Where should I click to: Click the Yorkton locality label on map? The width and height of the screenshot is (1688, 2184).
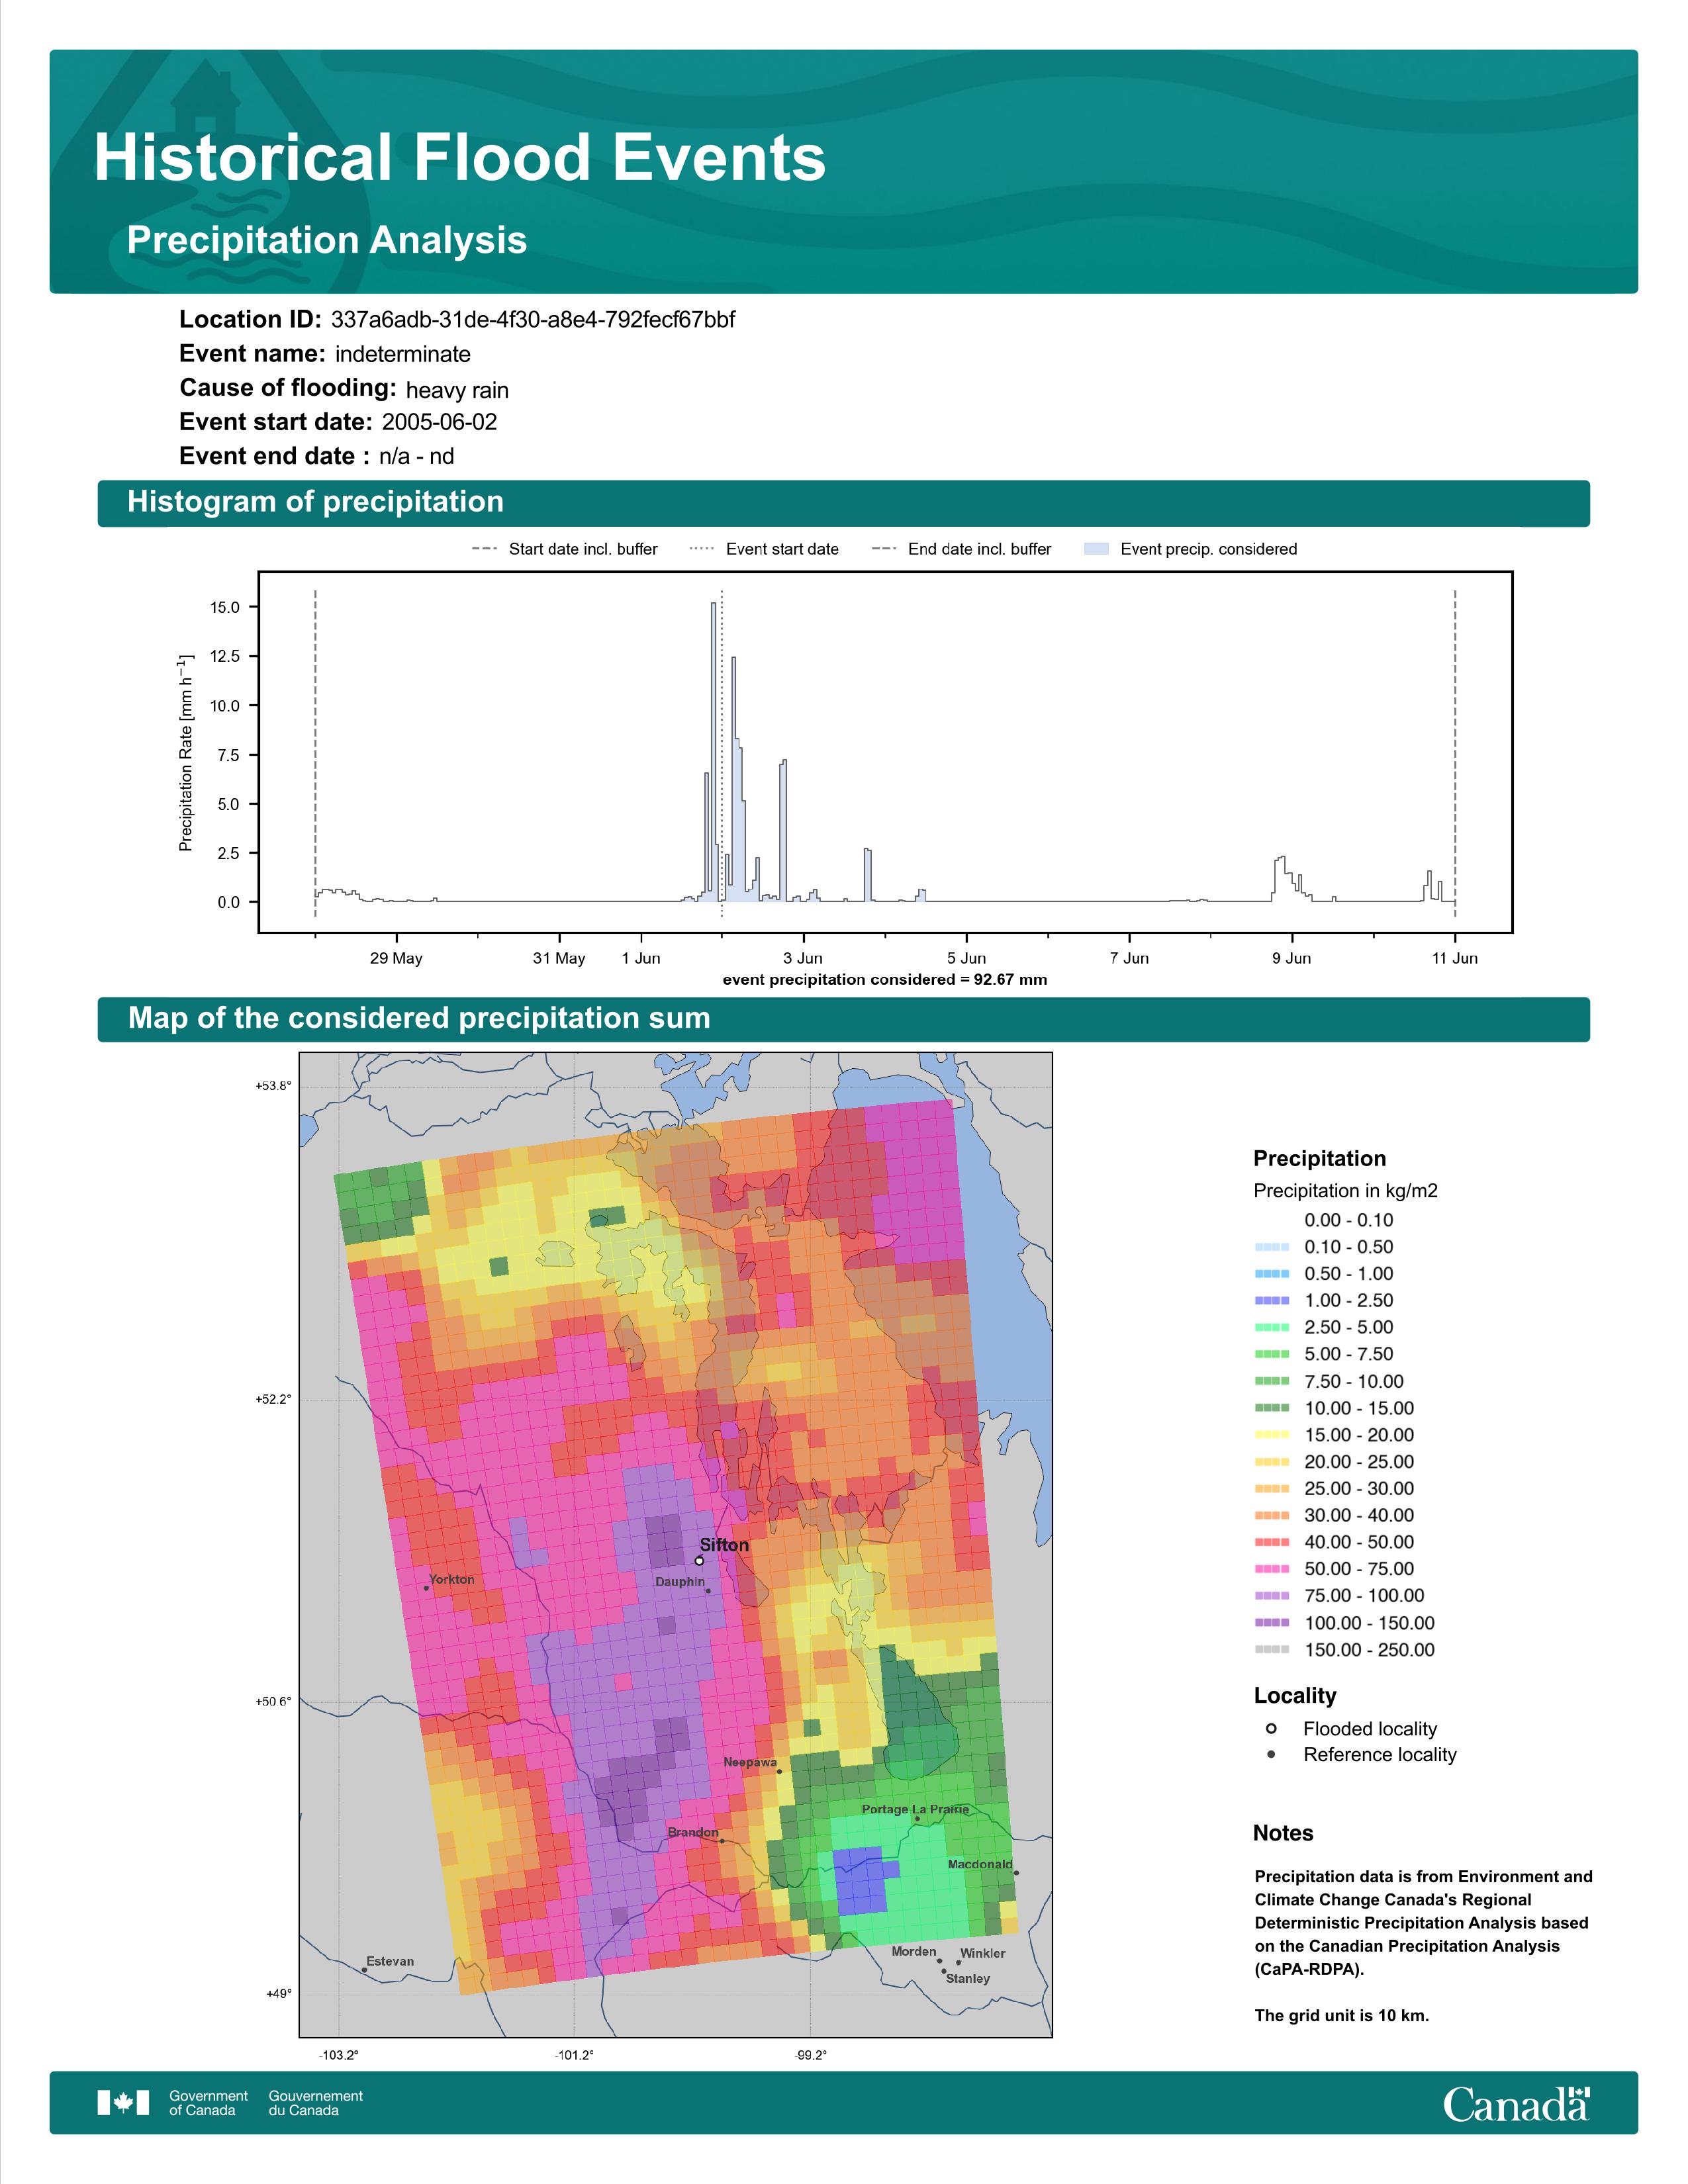click(x=452, y=1579)
